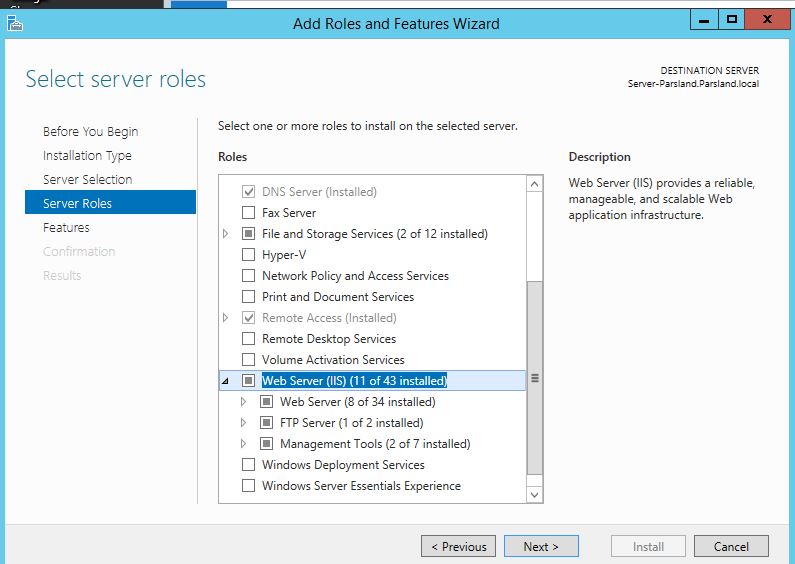The width and height of the screenshot is (795, 564).
Task: Open the Installation Type step
Action: (87, 156)
